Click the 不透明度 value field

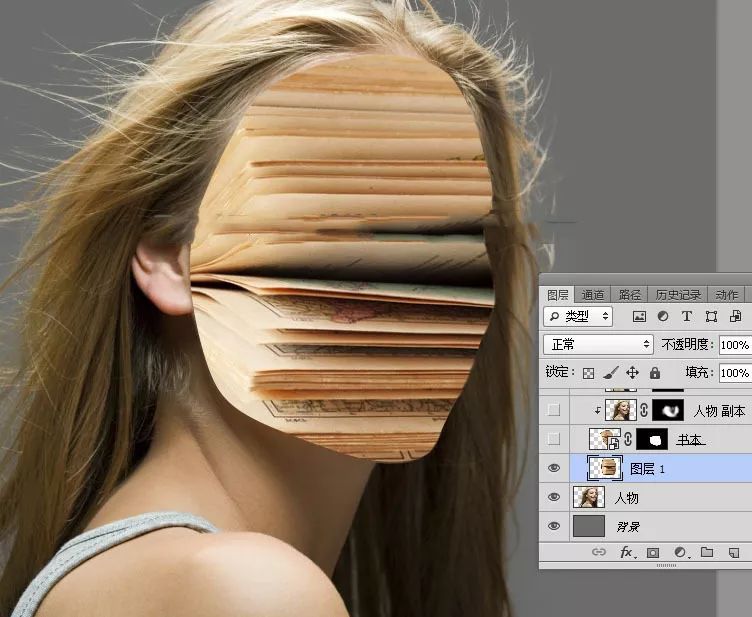point(735,345)
